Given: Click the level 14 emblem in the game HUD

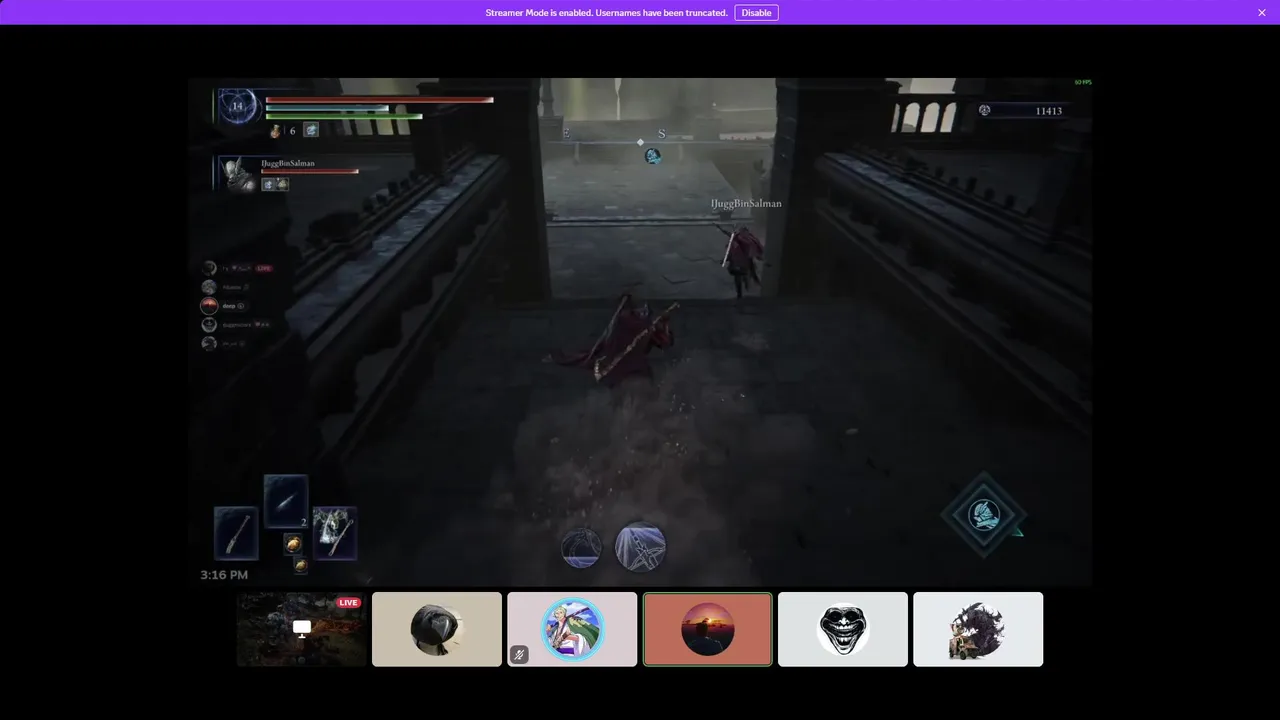Looking at the screenshot, I should point(237,106).
